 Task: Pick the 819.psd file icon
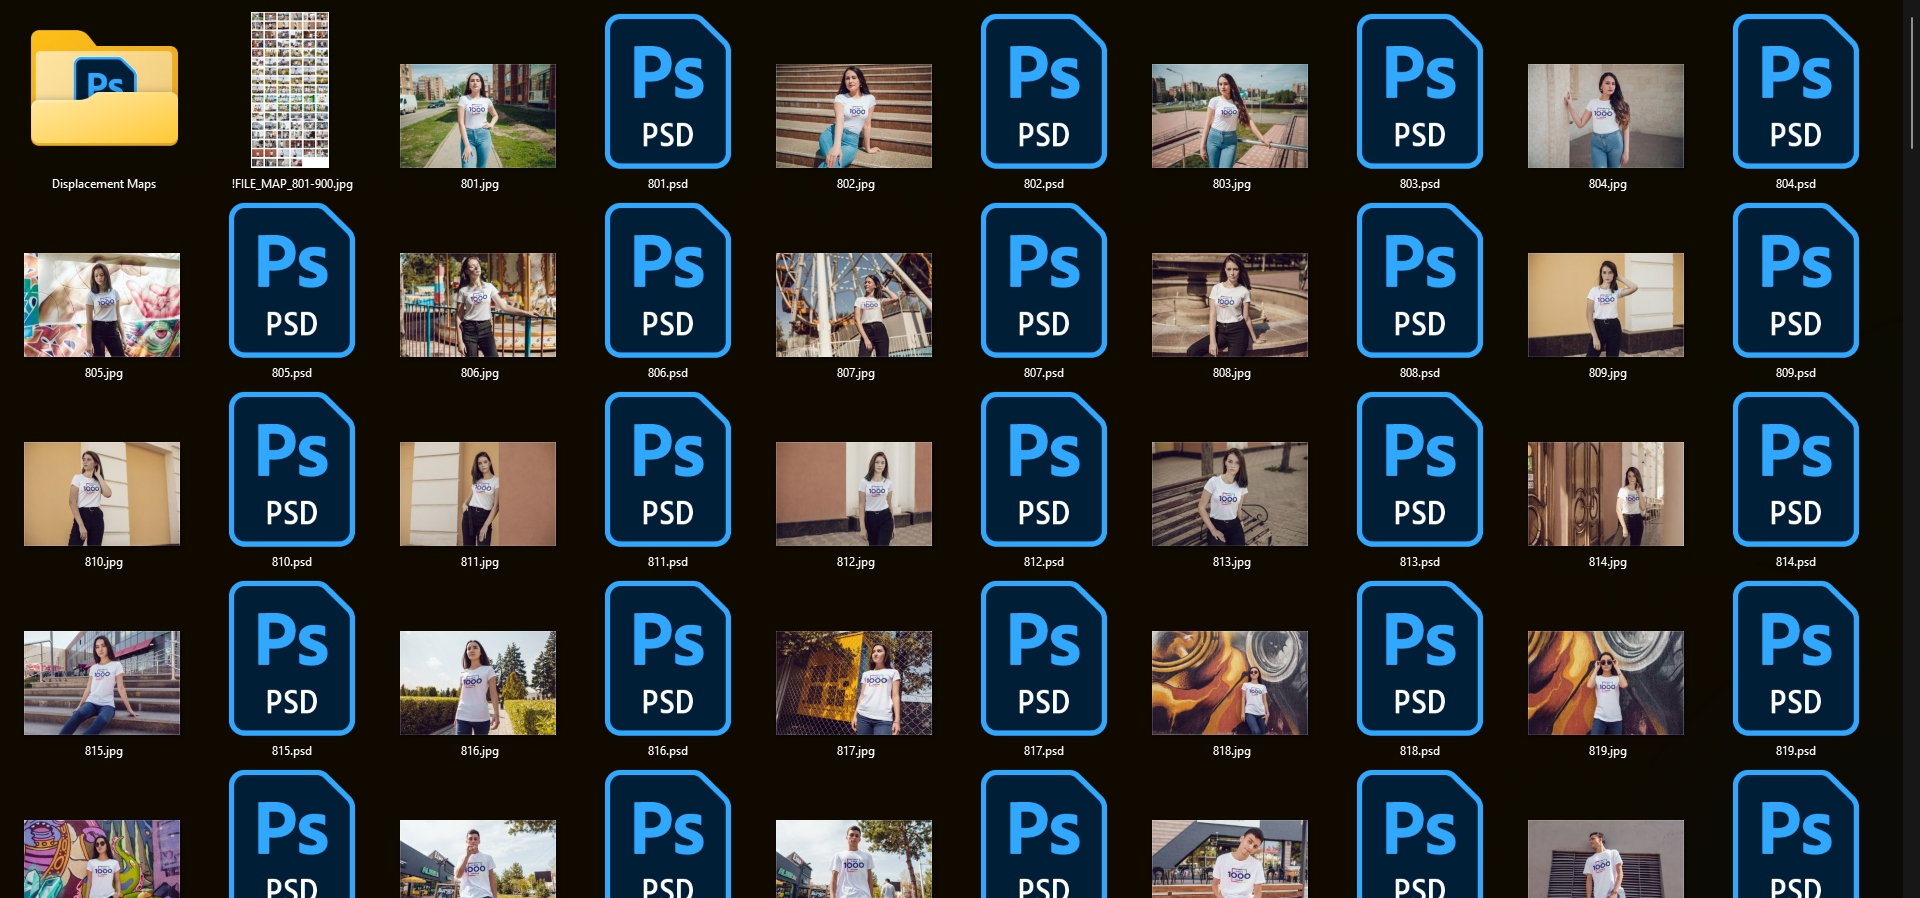(1796, 658)
